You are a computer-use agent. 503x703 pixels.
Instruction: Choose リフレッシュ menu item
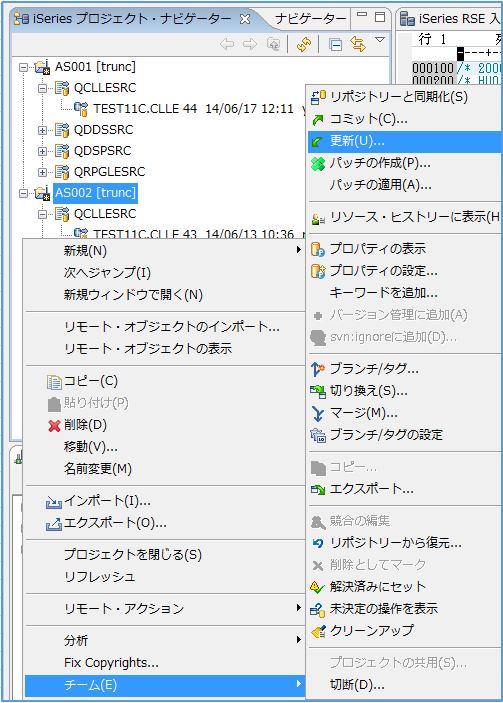[165, 577]
